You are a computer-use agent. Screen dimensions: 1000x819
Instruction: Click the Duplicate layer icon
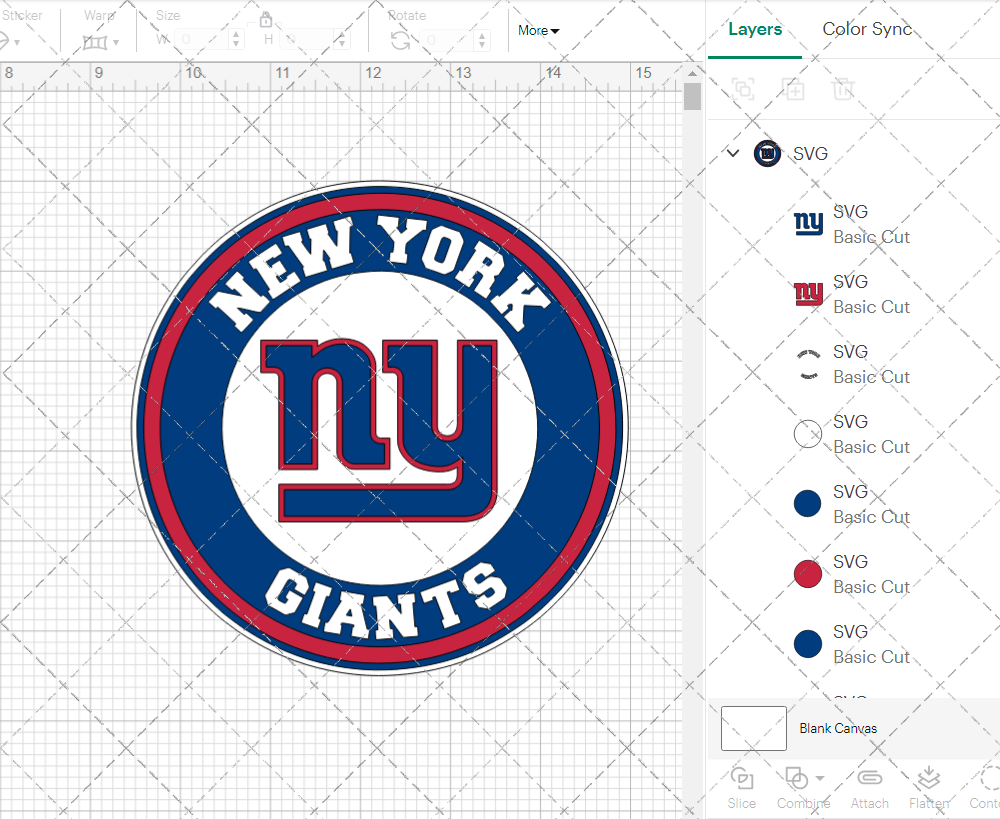(x=794, y=89)
